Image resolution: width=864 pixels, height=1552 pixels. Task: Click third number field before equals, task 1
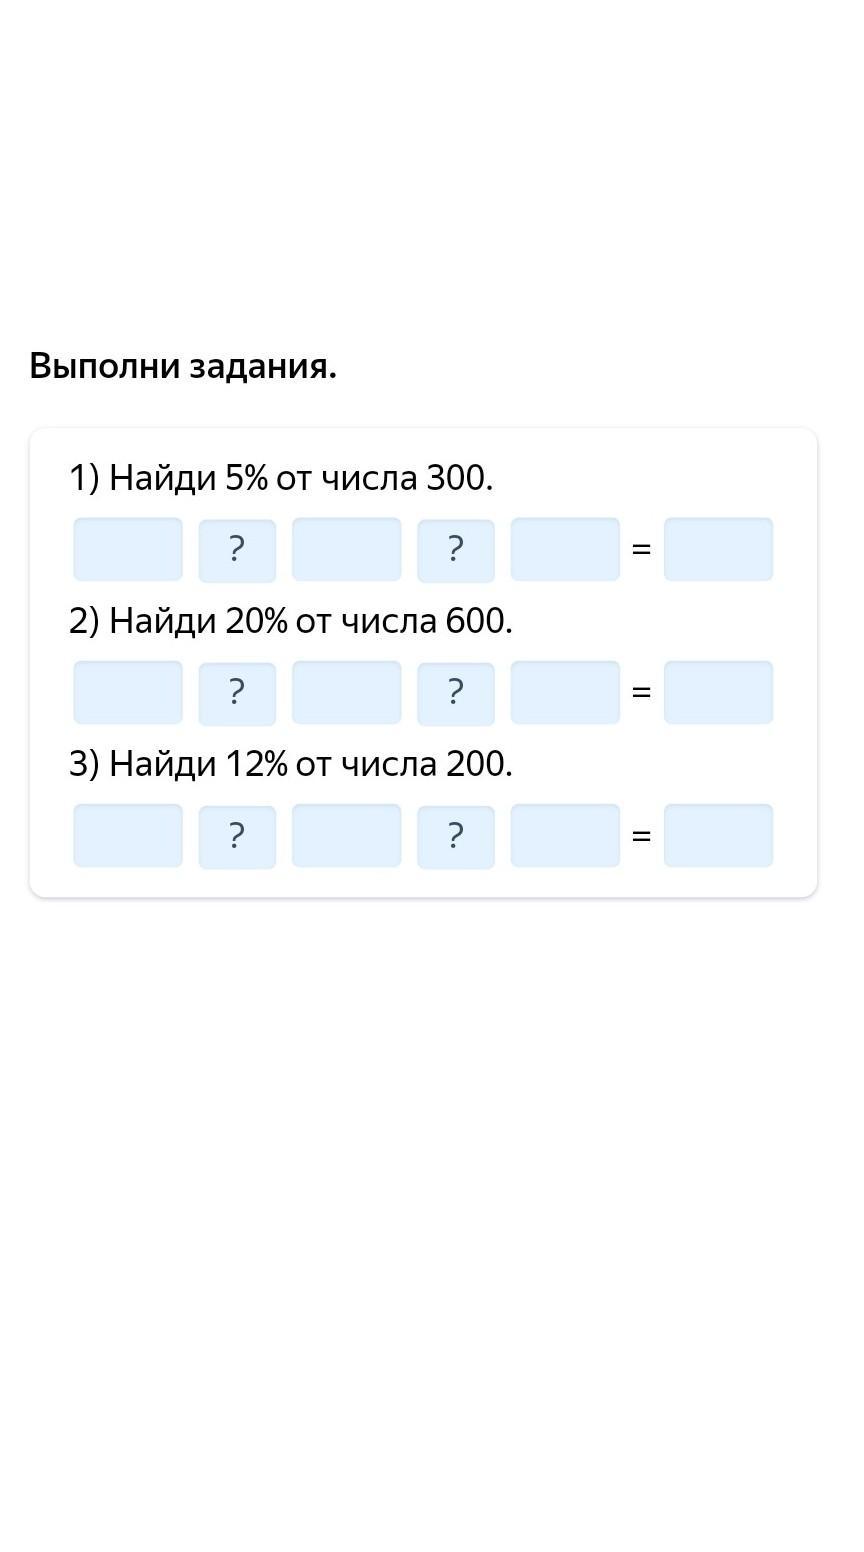(x=565, y=549)
